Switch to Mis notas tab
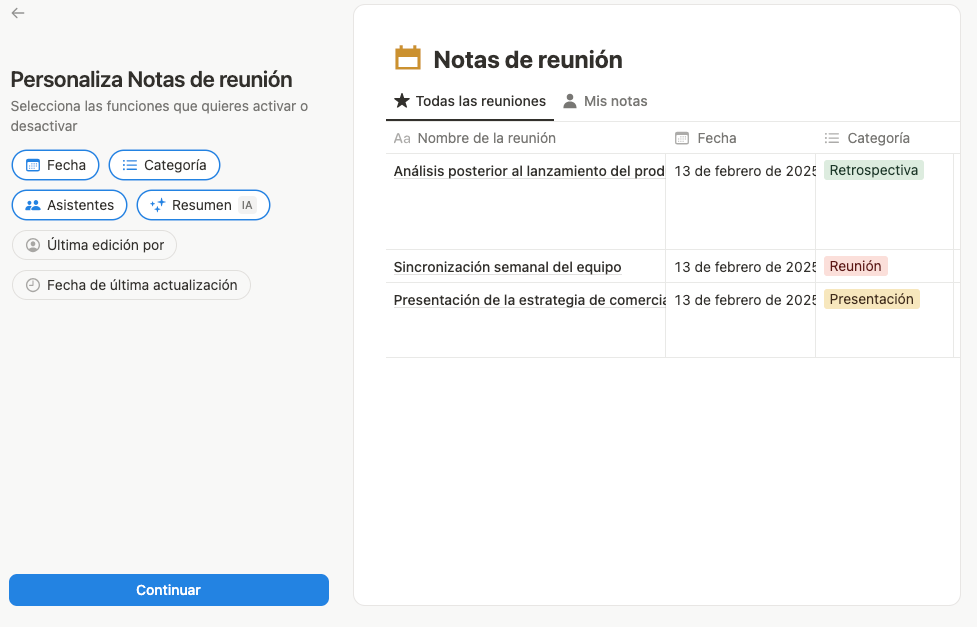The height and width of the screenshot is (627, 977). [605, 101]
